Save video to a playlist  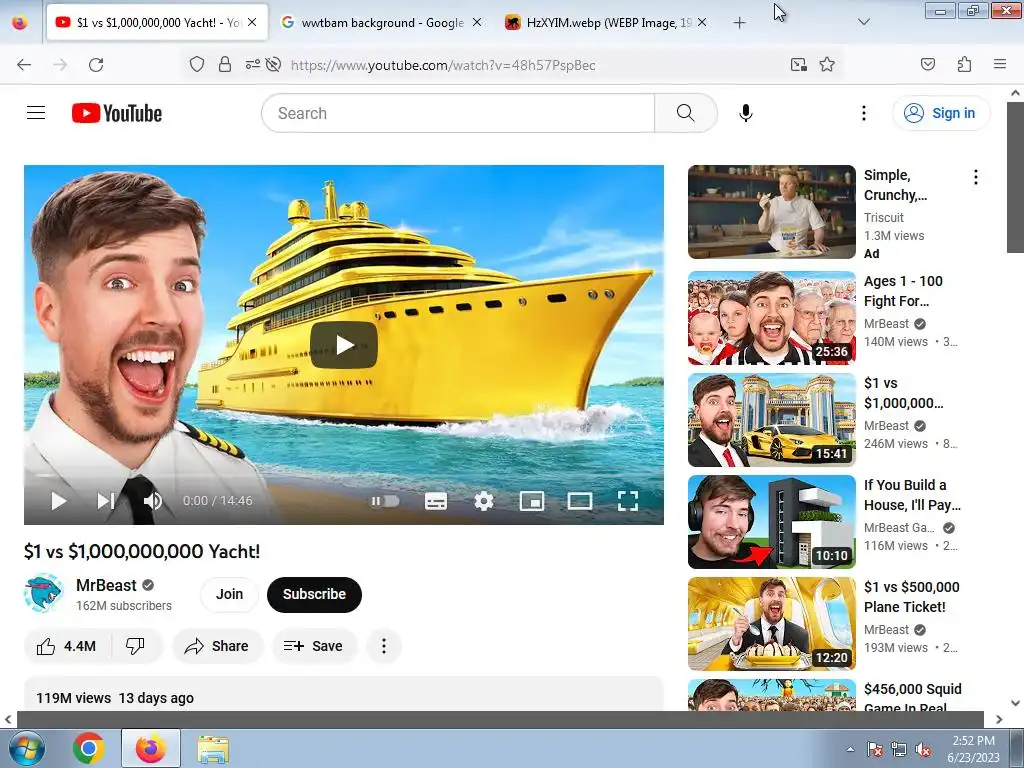313,646
